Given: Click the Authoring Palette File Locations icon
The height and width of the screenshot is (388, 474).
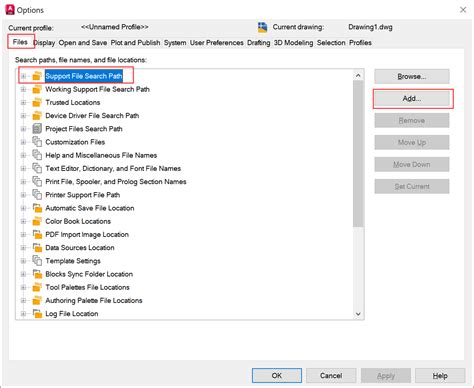Looking at the screenshot, I should (37, 300).
